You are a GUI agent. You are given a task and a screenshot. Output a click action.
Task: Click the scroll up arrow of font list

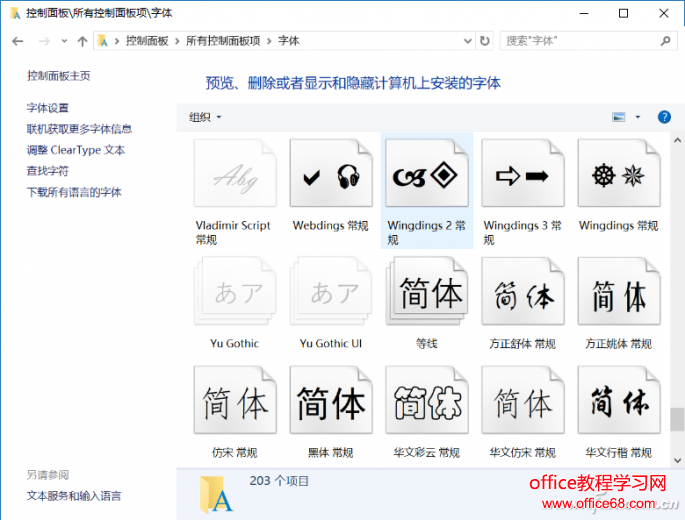677,140
